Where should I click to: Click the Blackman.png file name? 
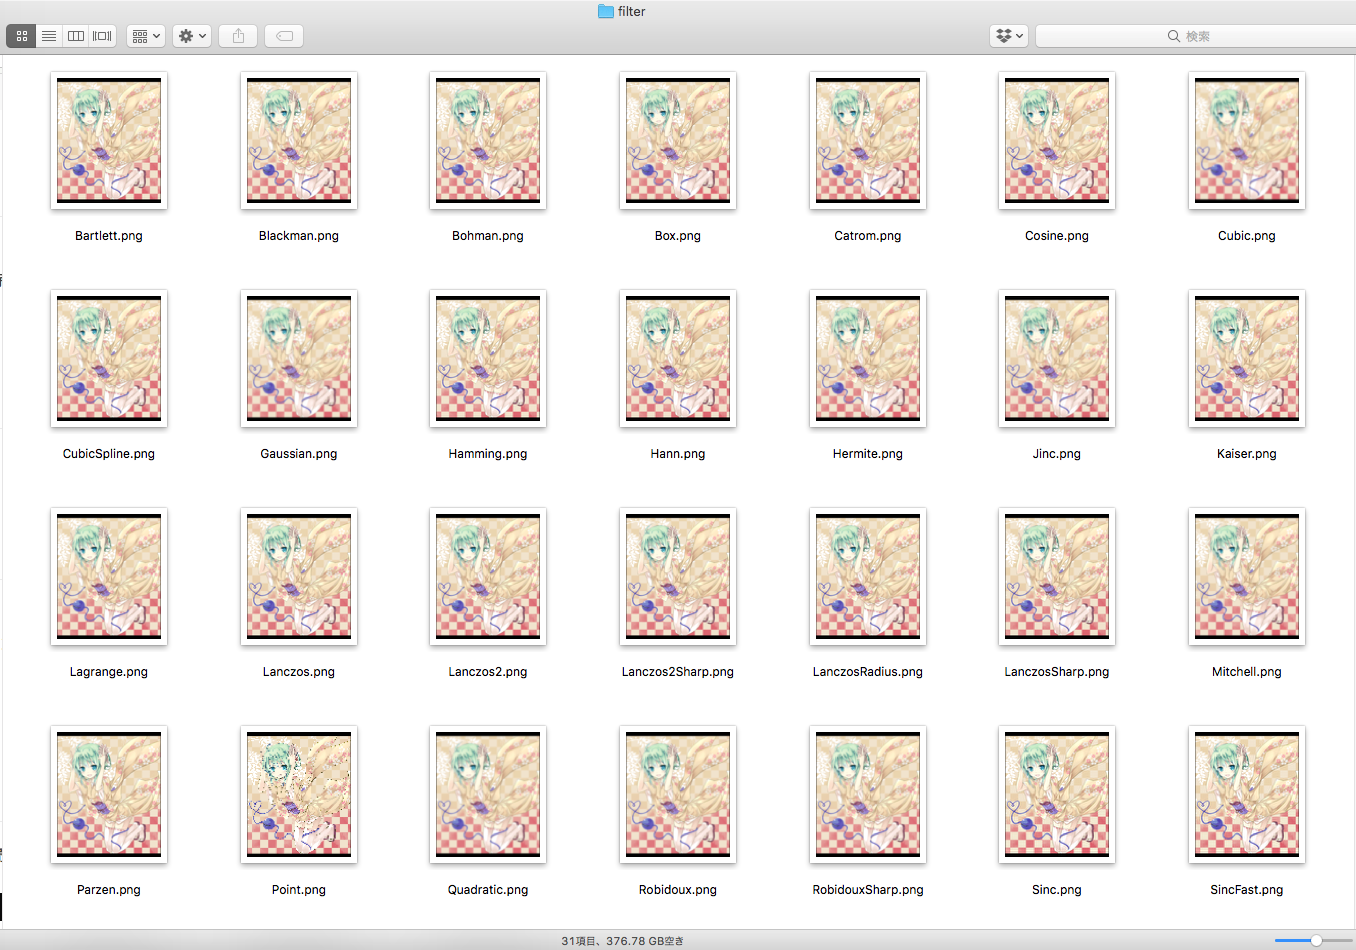(x=299, y=236)
